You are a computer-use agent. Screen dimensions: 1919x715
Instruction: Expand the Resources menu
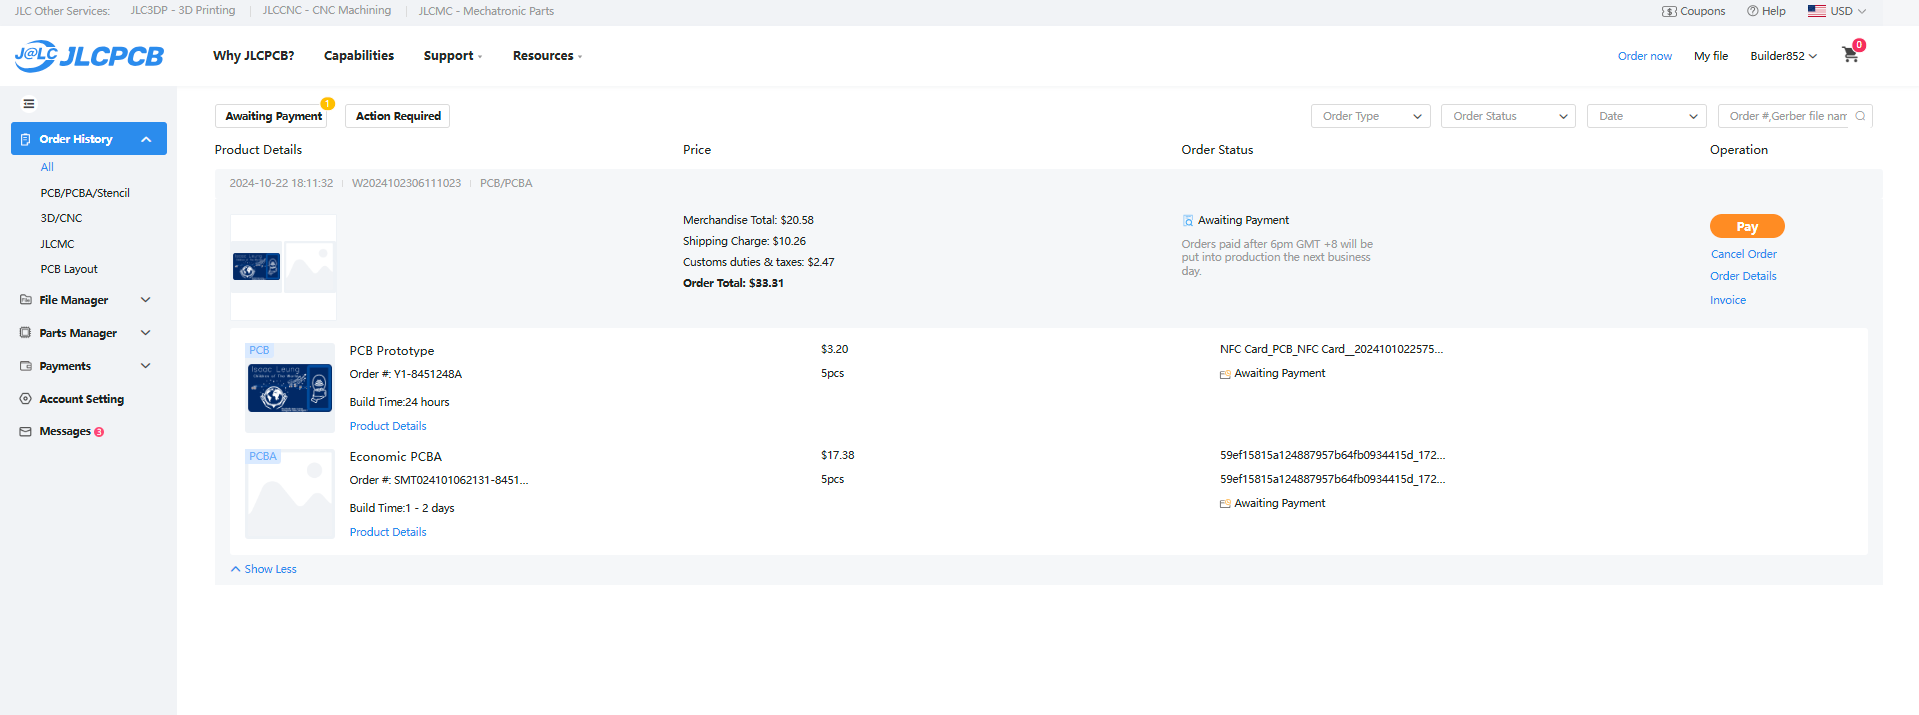click(x=547, y=56)
